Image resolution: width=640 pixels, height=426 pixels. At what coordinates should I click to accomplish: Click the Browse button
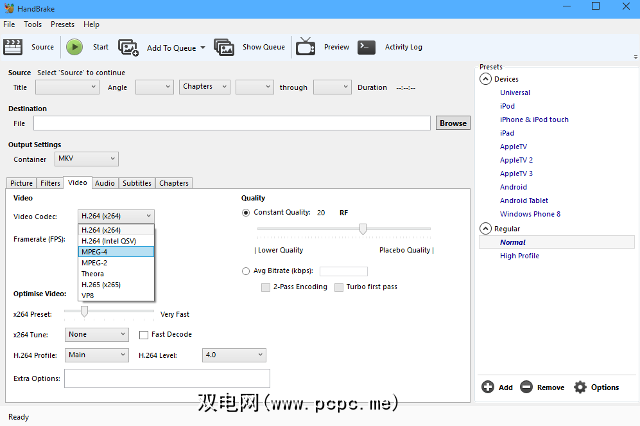(x=453, y=123)
